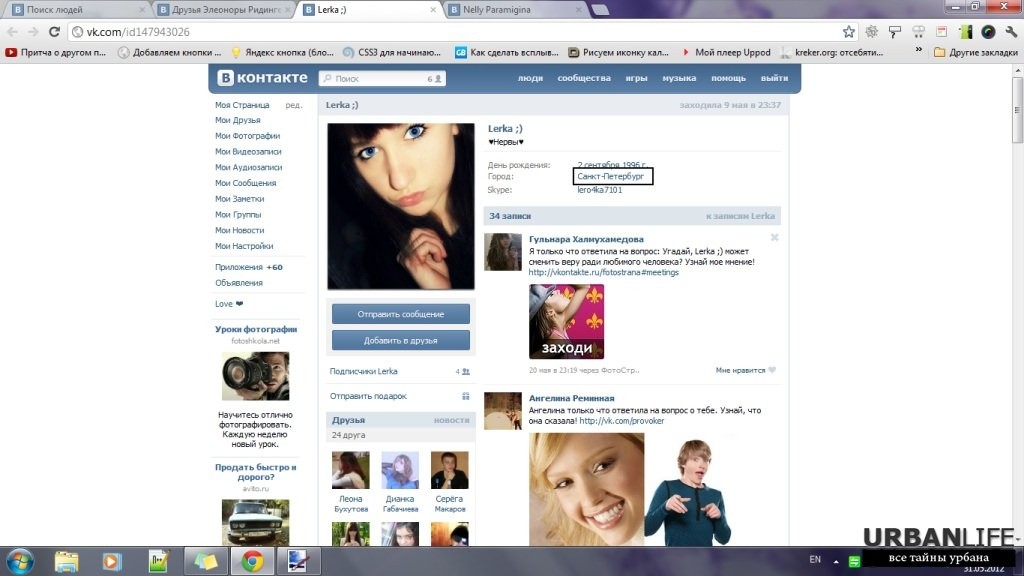Image resolution: width=1024 pixels, height=576 pixels.
Task: Open Мои Сообщения in sidebar
Action: click(246, 183)
